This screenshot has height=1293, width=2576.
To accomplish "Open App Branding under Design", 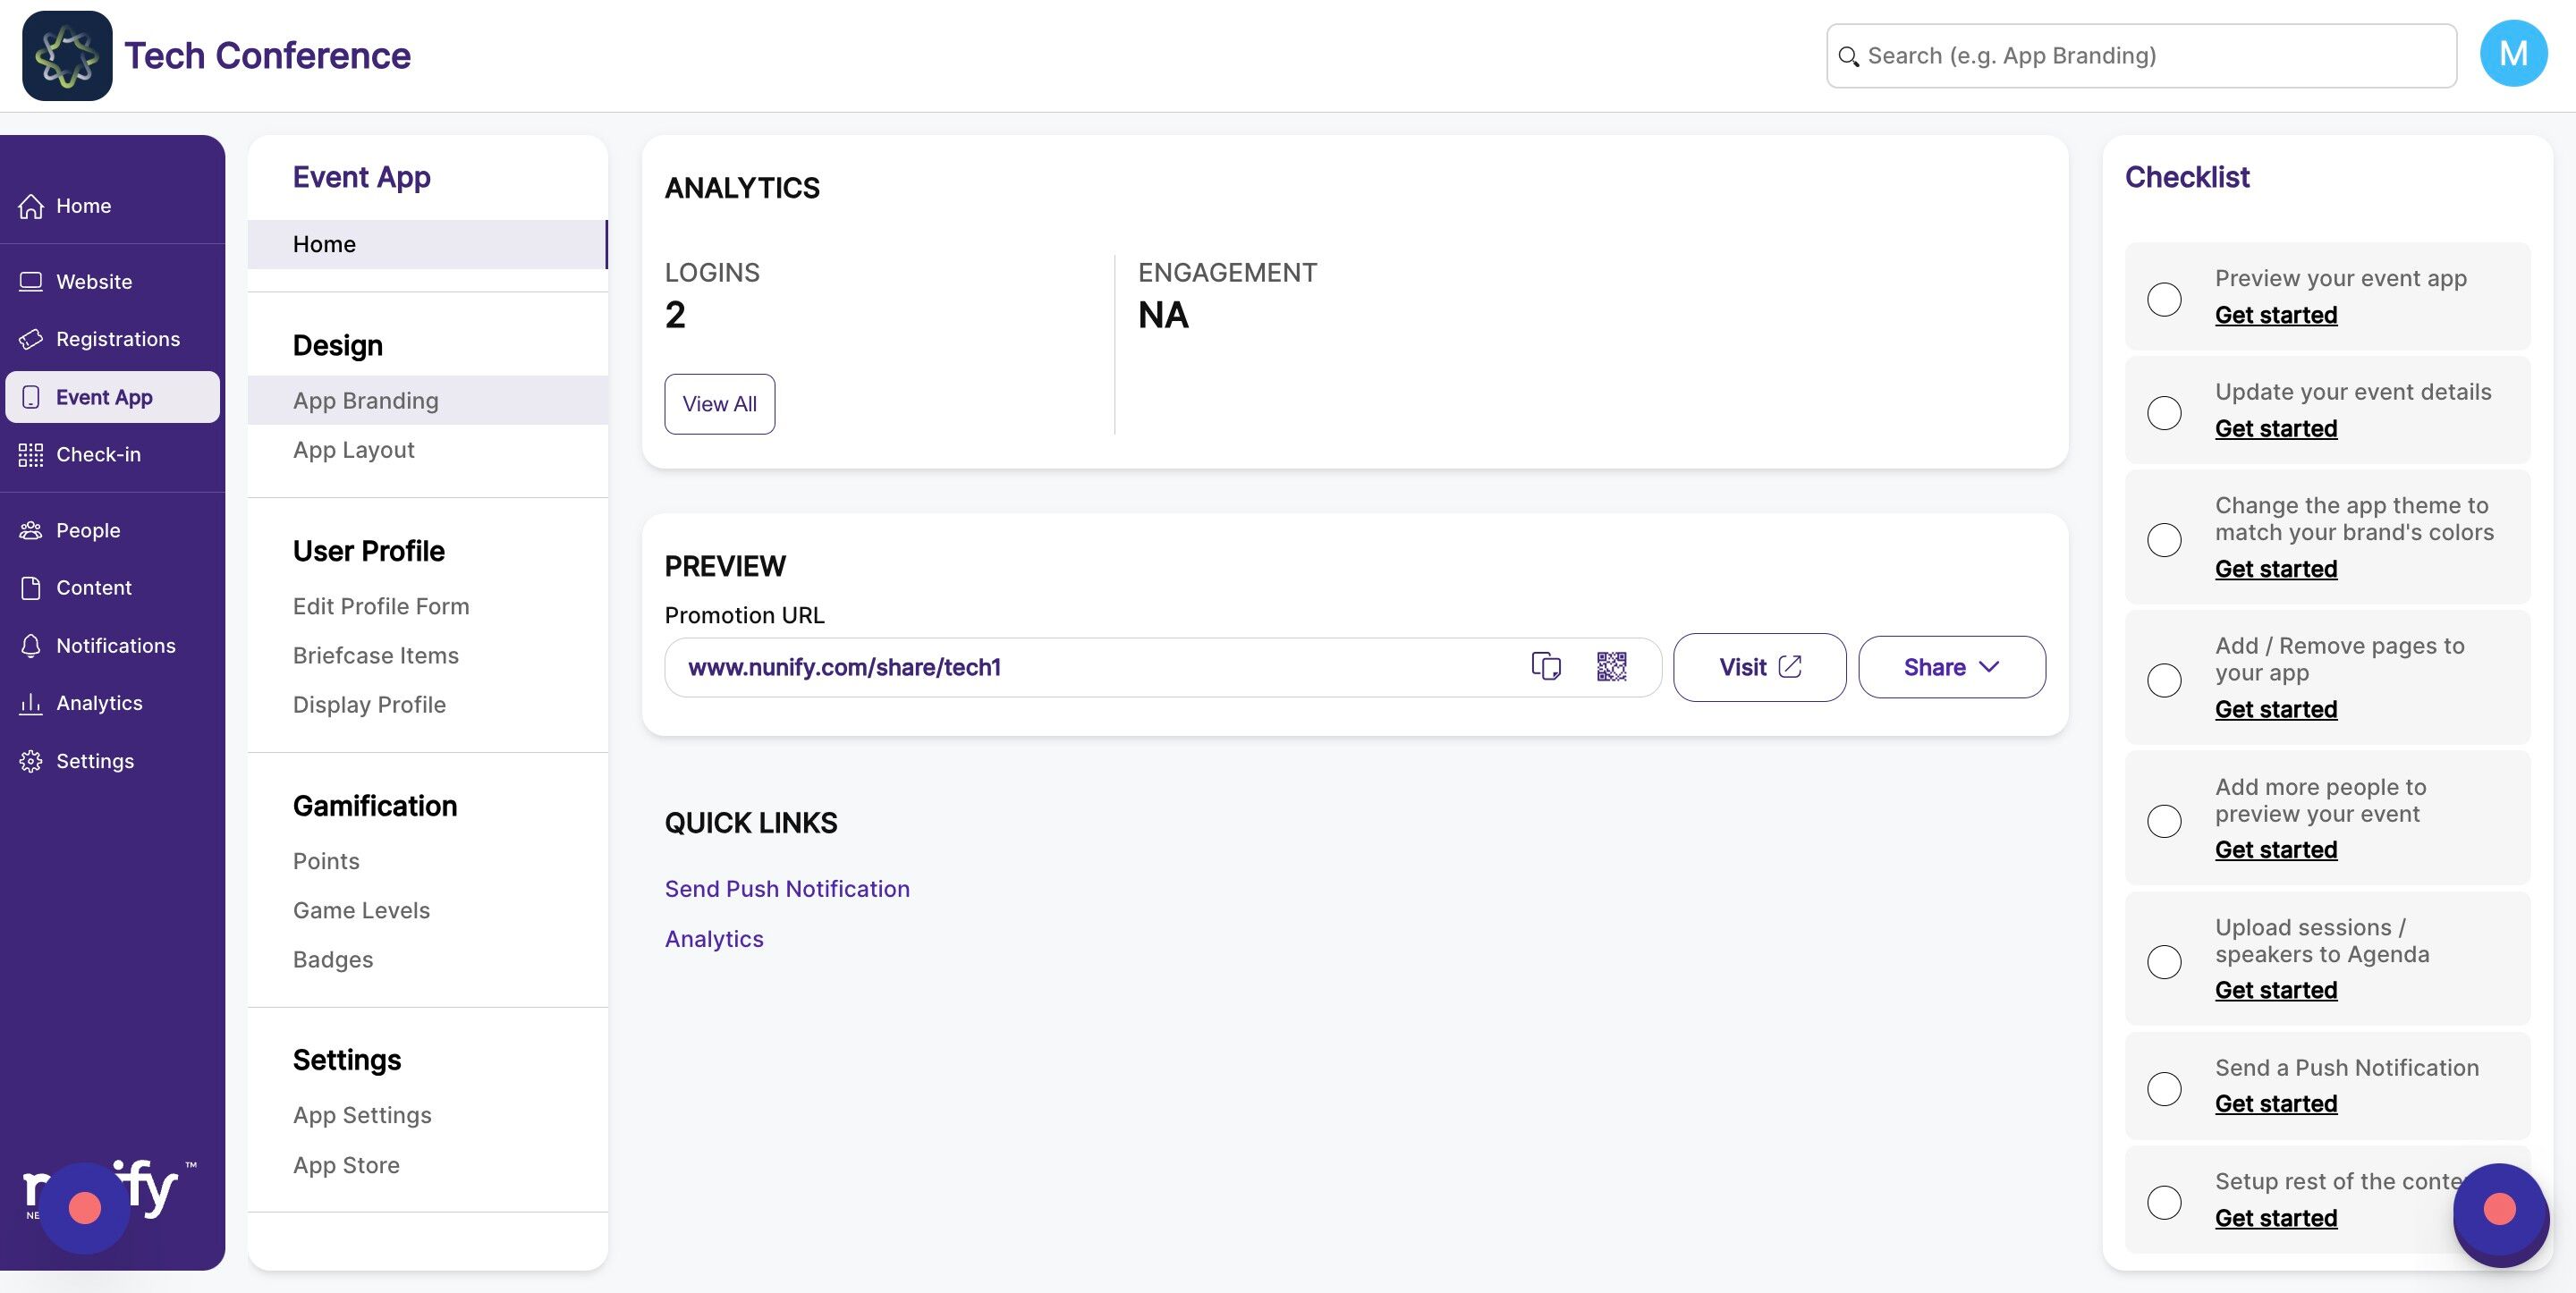I will click(x=366, y=401).
